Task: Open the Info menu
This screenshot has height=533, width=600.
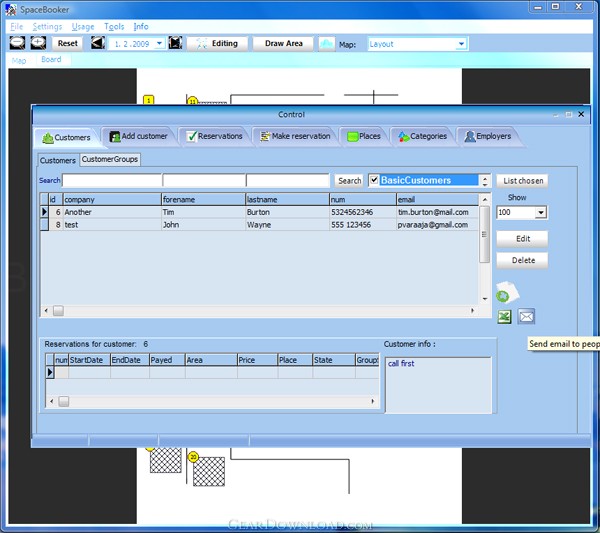Action: 141,26
